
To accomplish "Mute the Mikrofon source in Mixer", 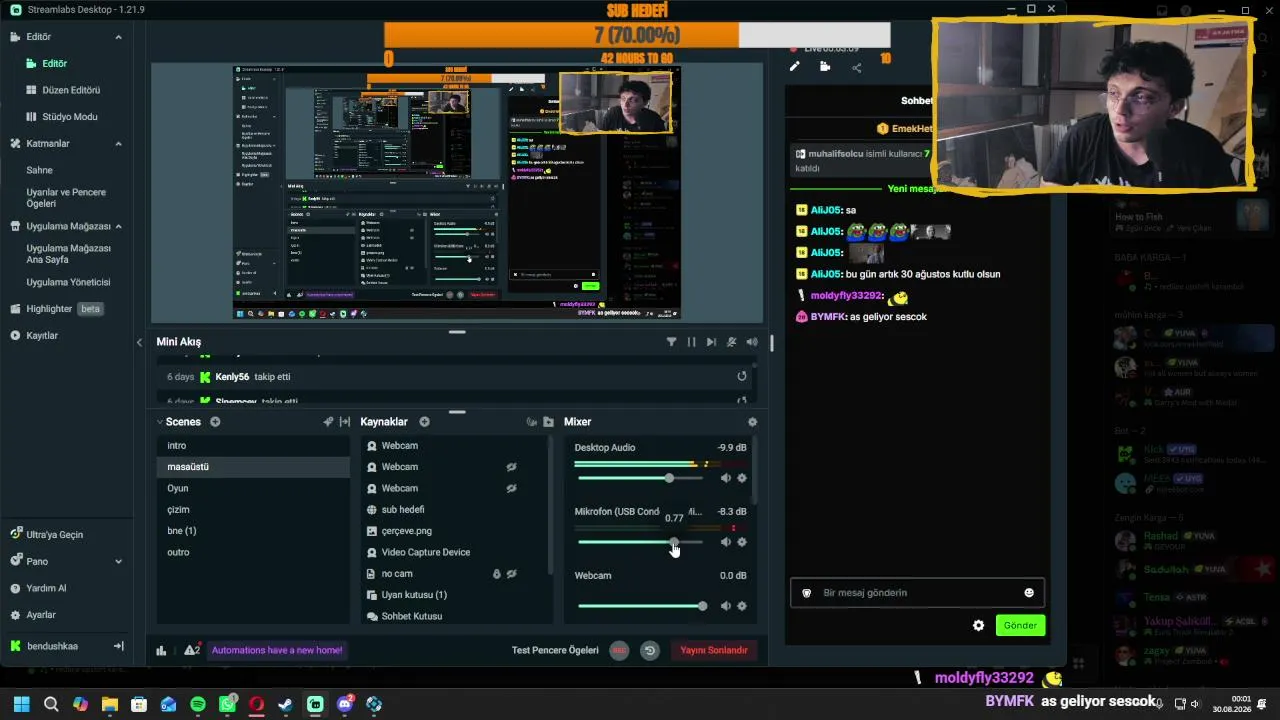I will [726, 542].
